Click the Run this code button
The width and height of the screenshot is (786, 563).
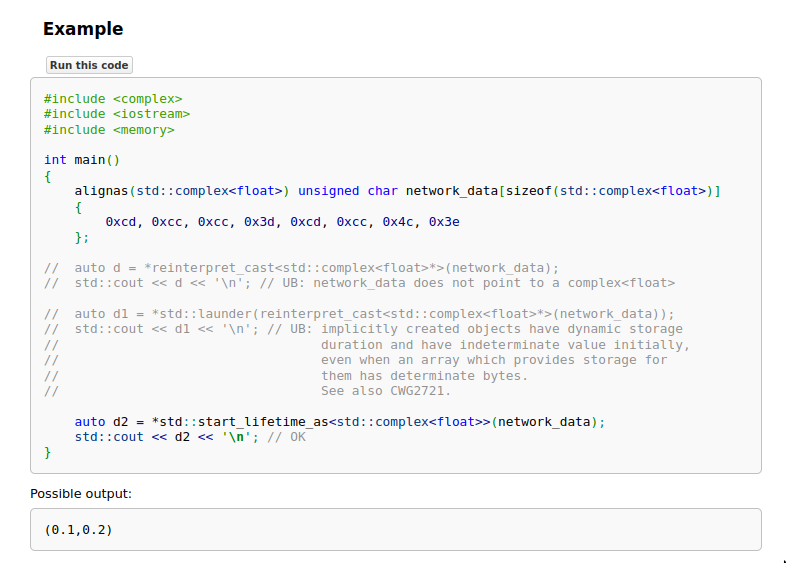(89, 65)
